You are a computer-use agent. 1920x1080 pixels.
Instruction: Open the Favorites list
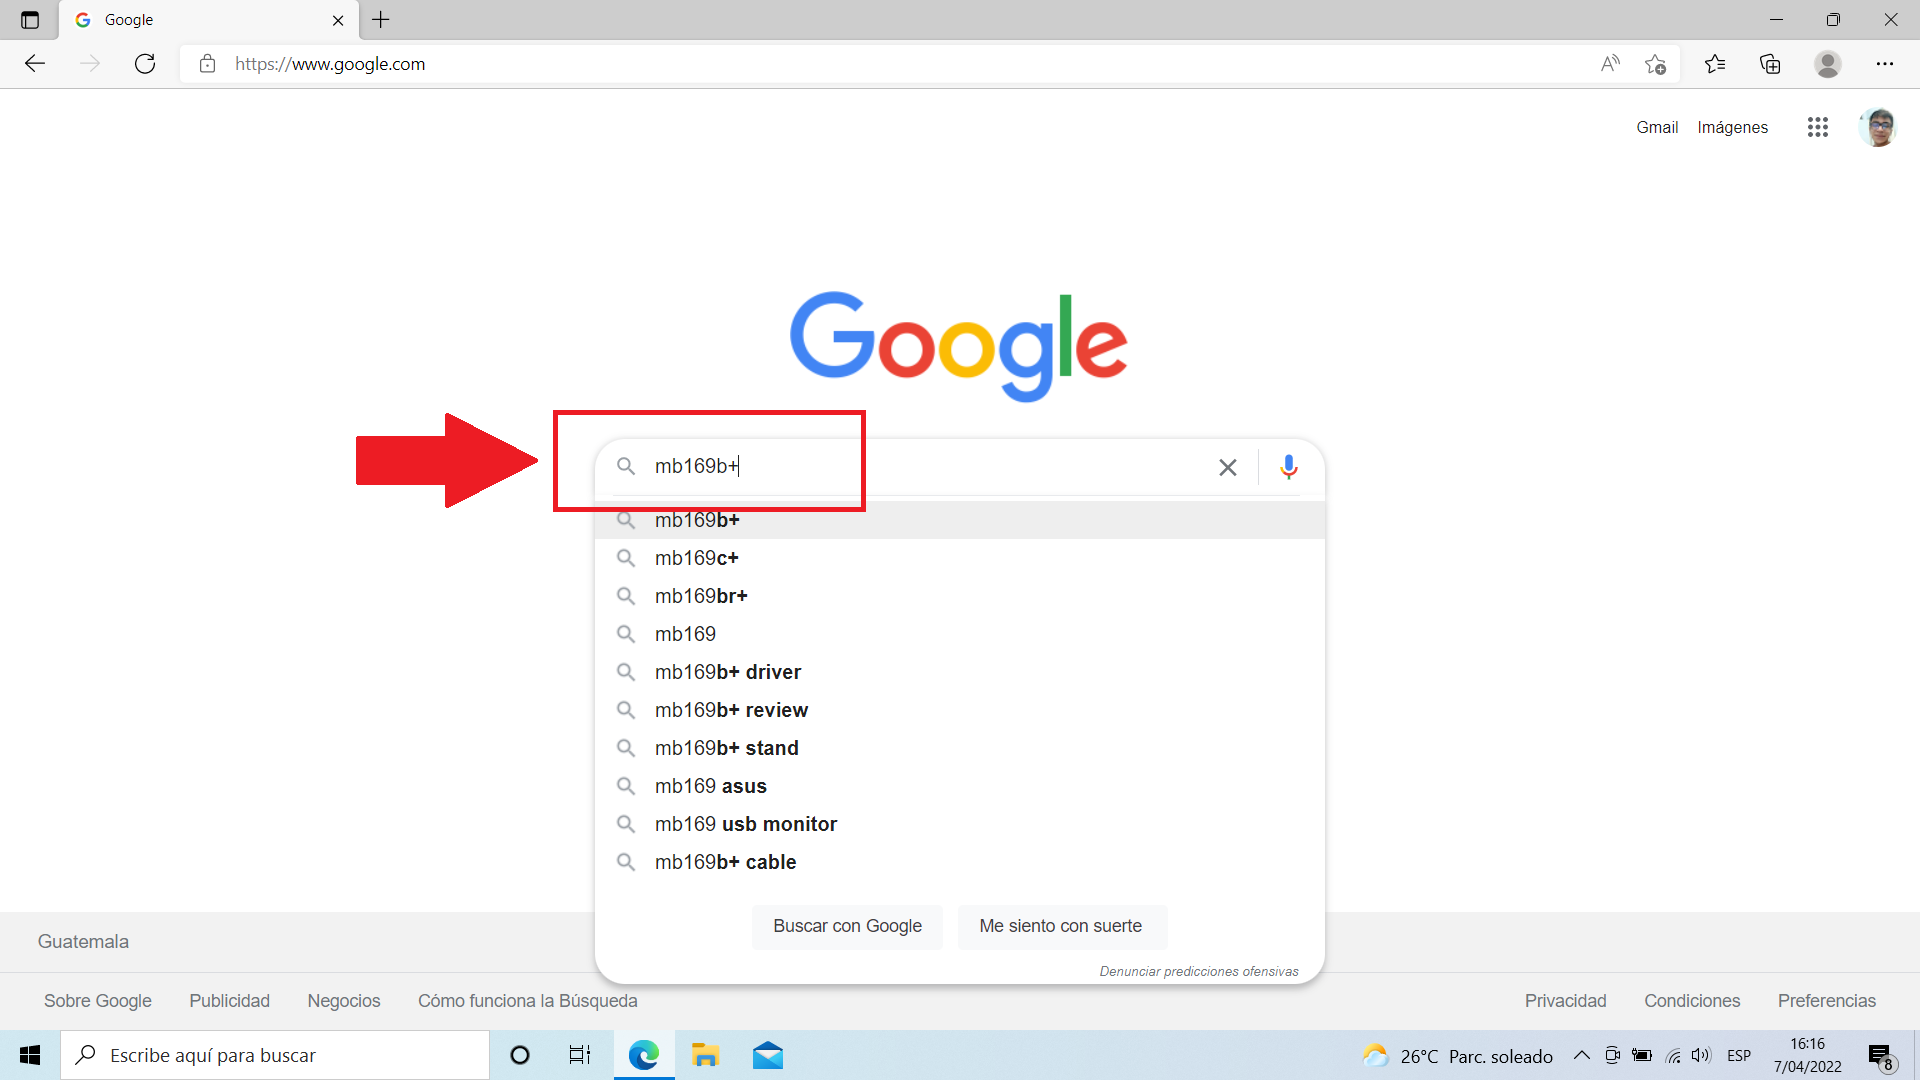click(1714, 64)
